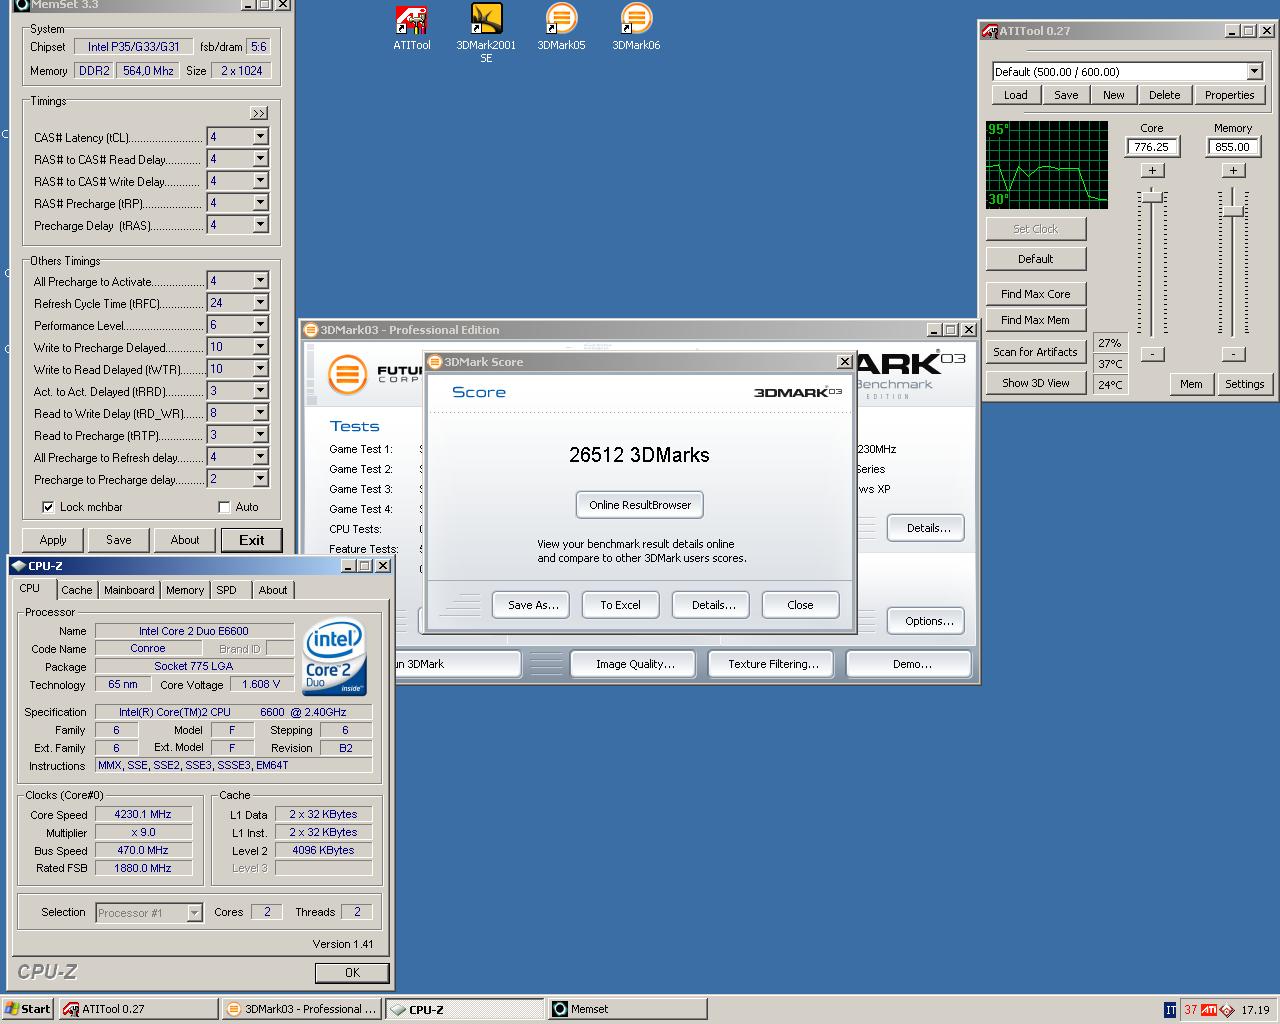The height and width of the screenshot is (1024, 1280).
Task: Click the >> expand button in MemSet Timings
Action: [258, 113]
